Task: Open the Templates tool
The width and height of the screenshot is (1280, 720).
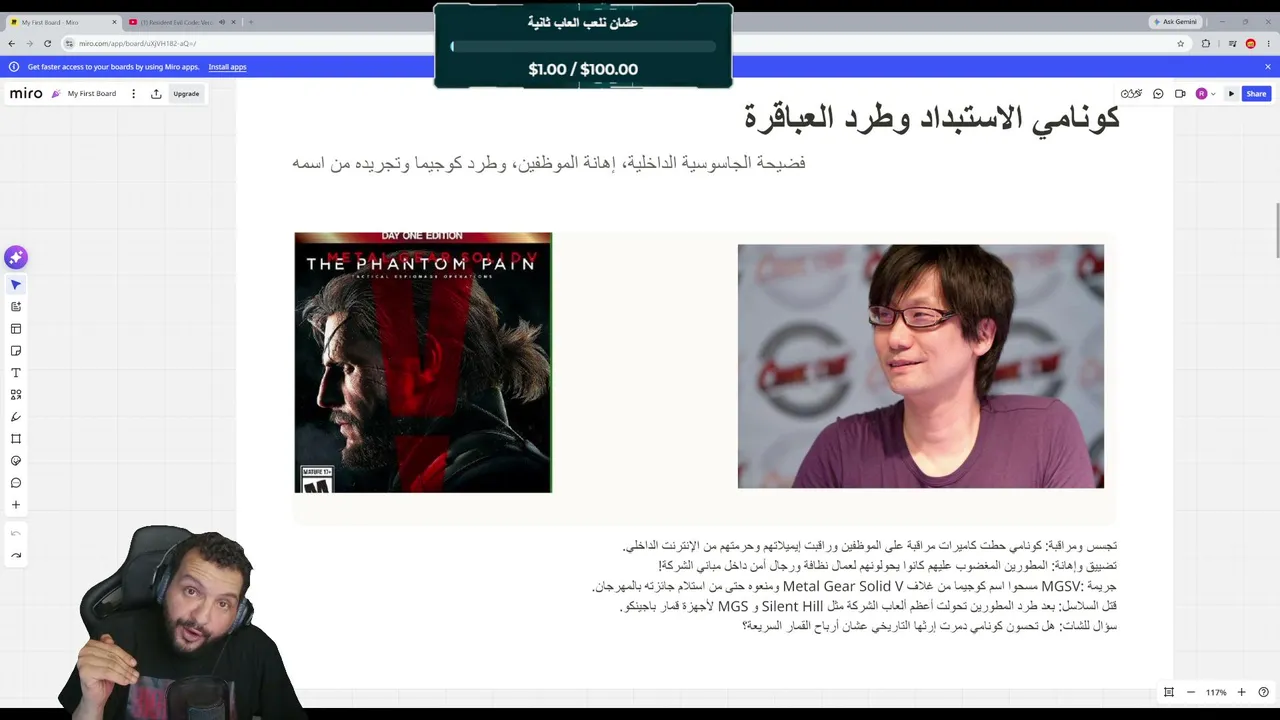Action: pyautogui.click(x=16, y=329)
